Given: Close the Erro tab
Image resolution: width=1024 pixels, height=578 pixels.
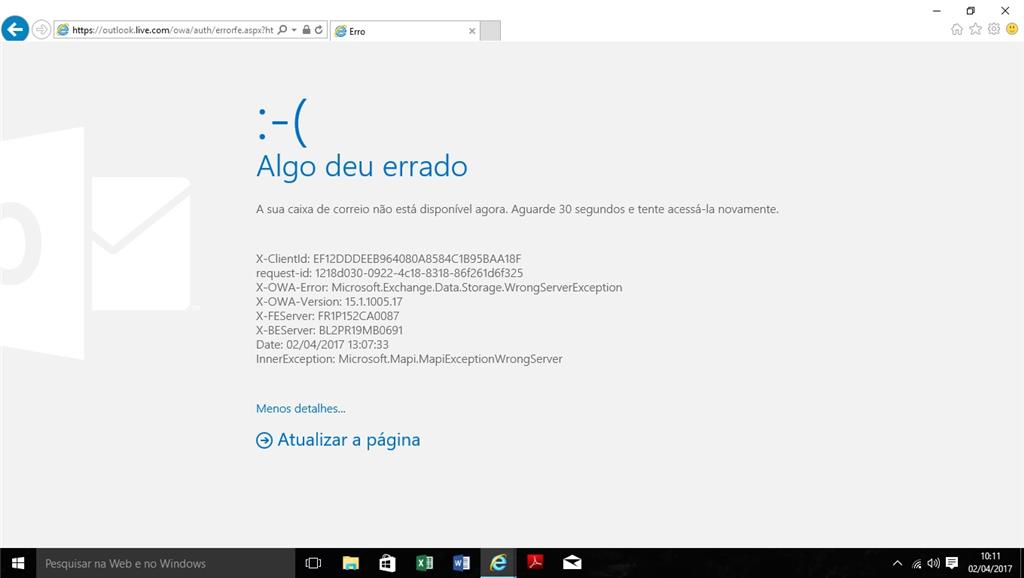Looking at the screenshot, I should (x=472, y=31).
